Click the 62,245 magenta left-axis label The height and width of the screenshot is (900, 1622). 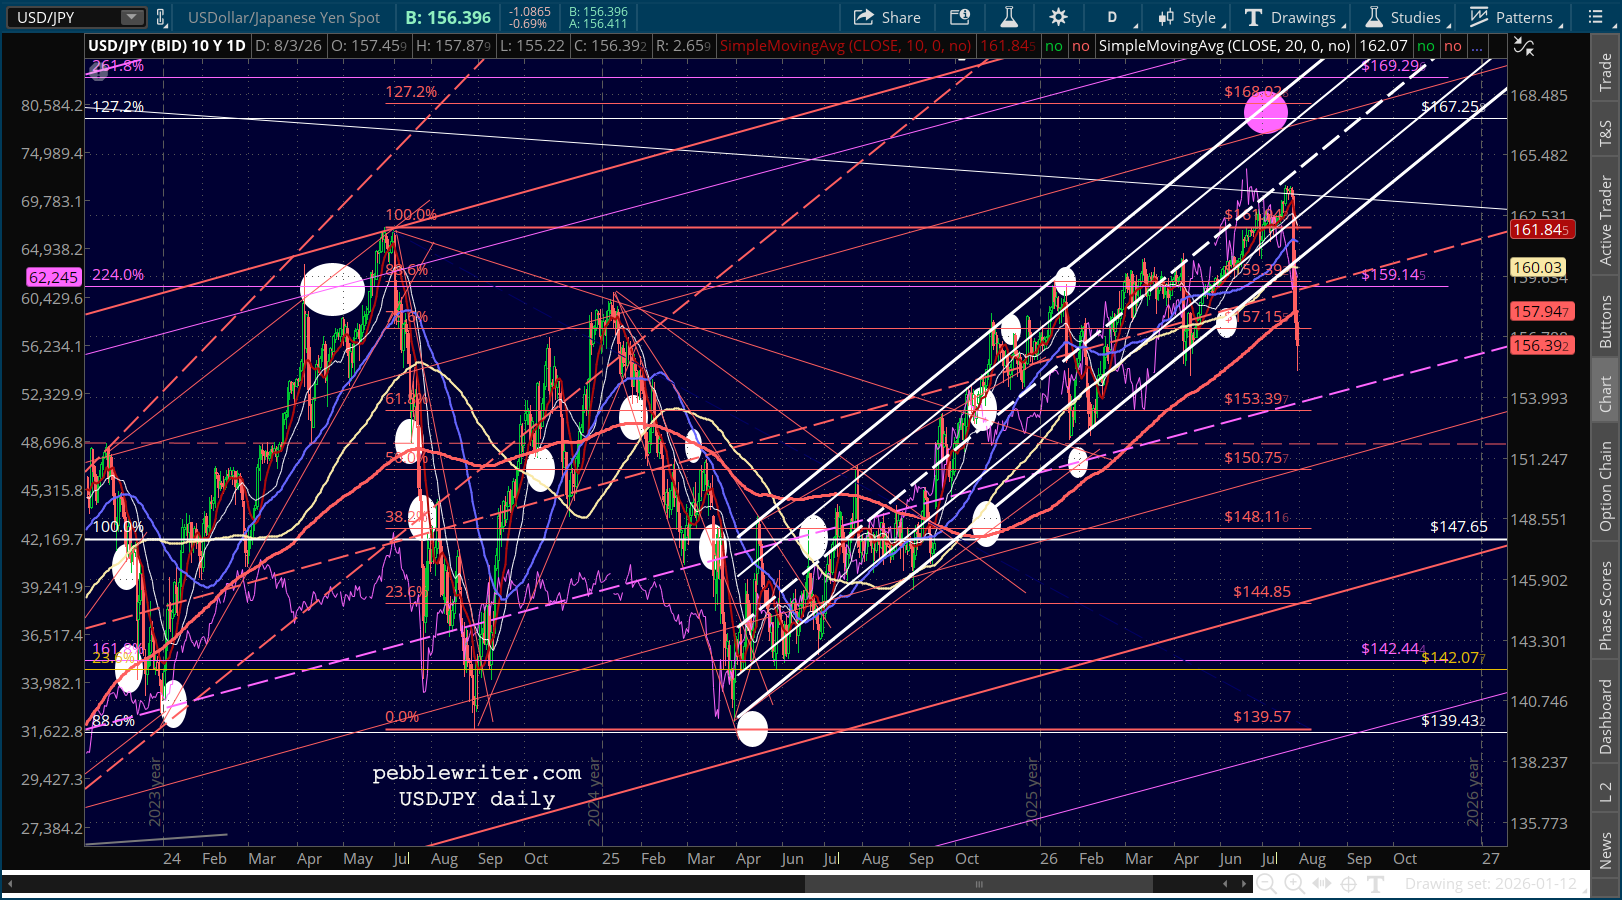pyautogui.click(x=53, y=277)
